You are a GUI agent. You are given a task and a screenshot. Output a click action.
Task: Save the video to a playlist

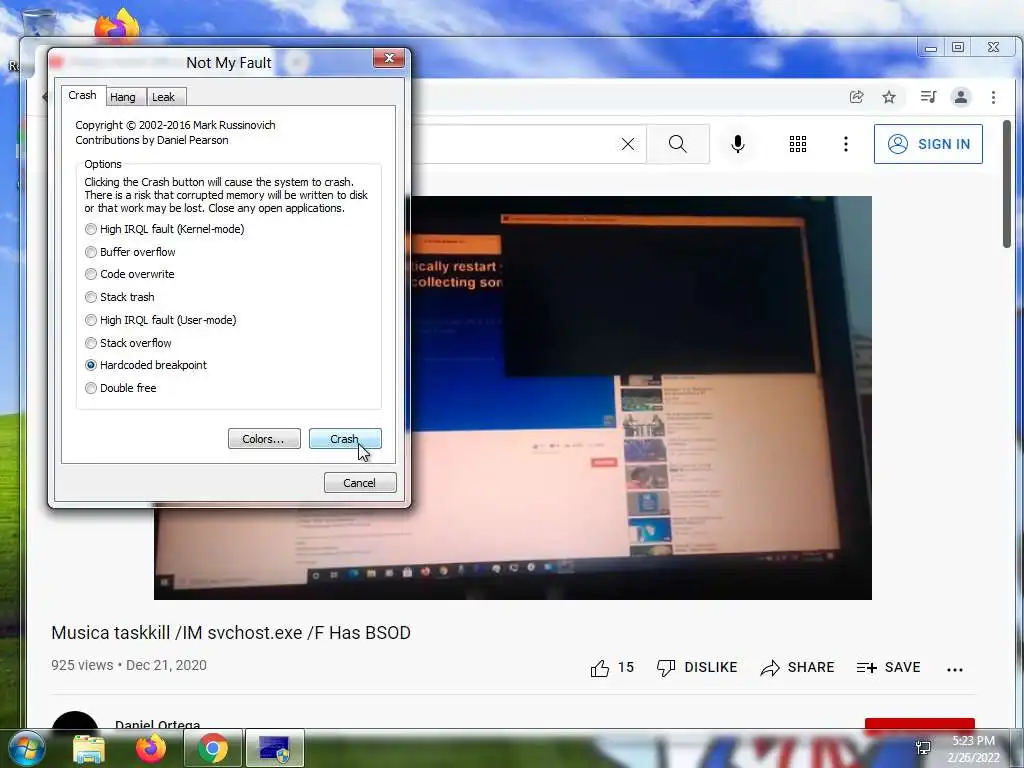(889, 667)
